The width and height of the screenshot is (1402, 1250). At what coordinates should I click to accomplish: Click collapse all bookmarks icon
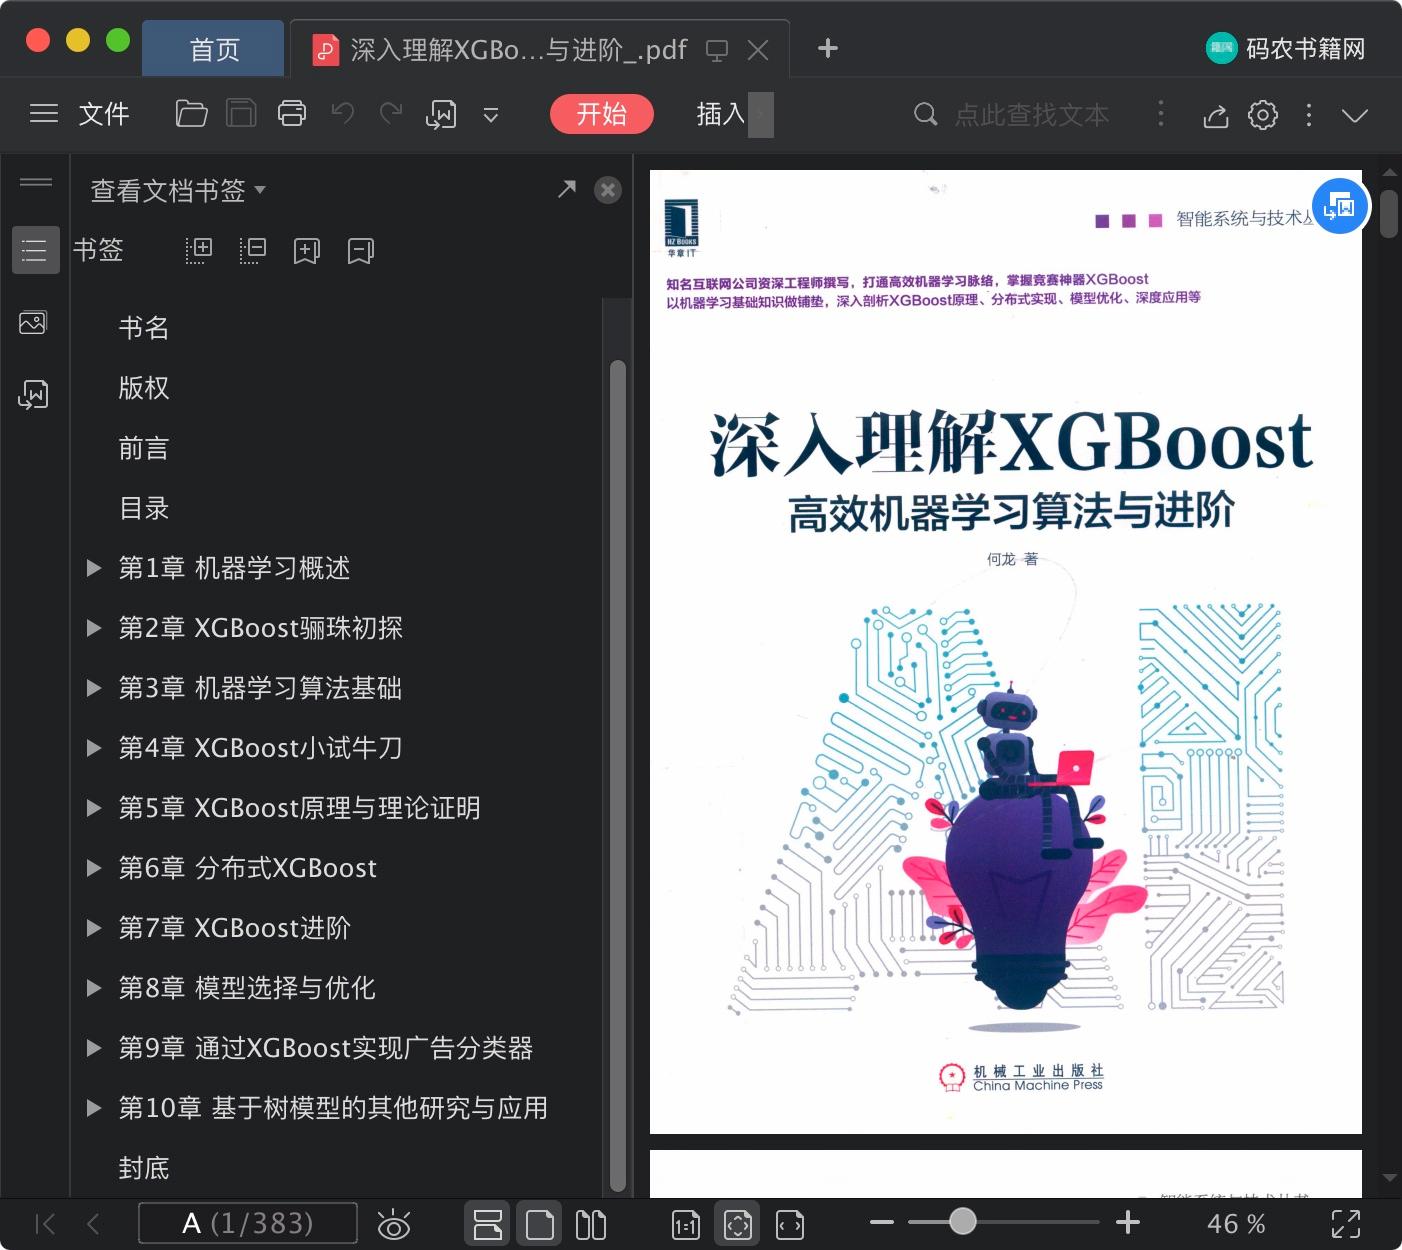(253, 250)
